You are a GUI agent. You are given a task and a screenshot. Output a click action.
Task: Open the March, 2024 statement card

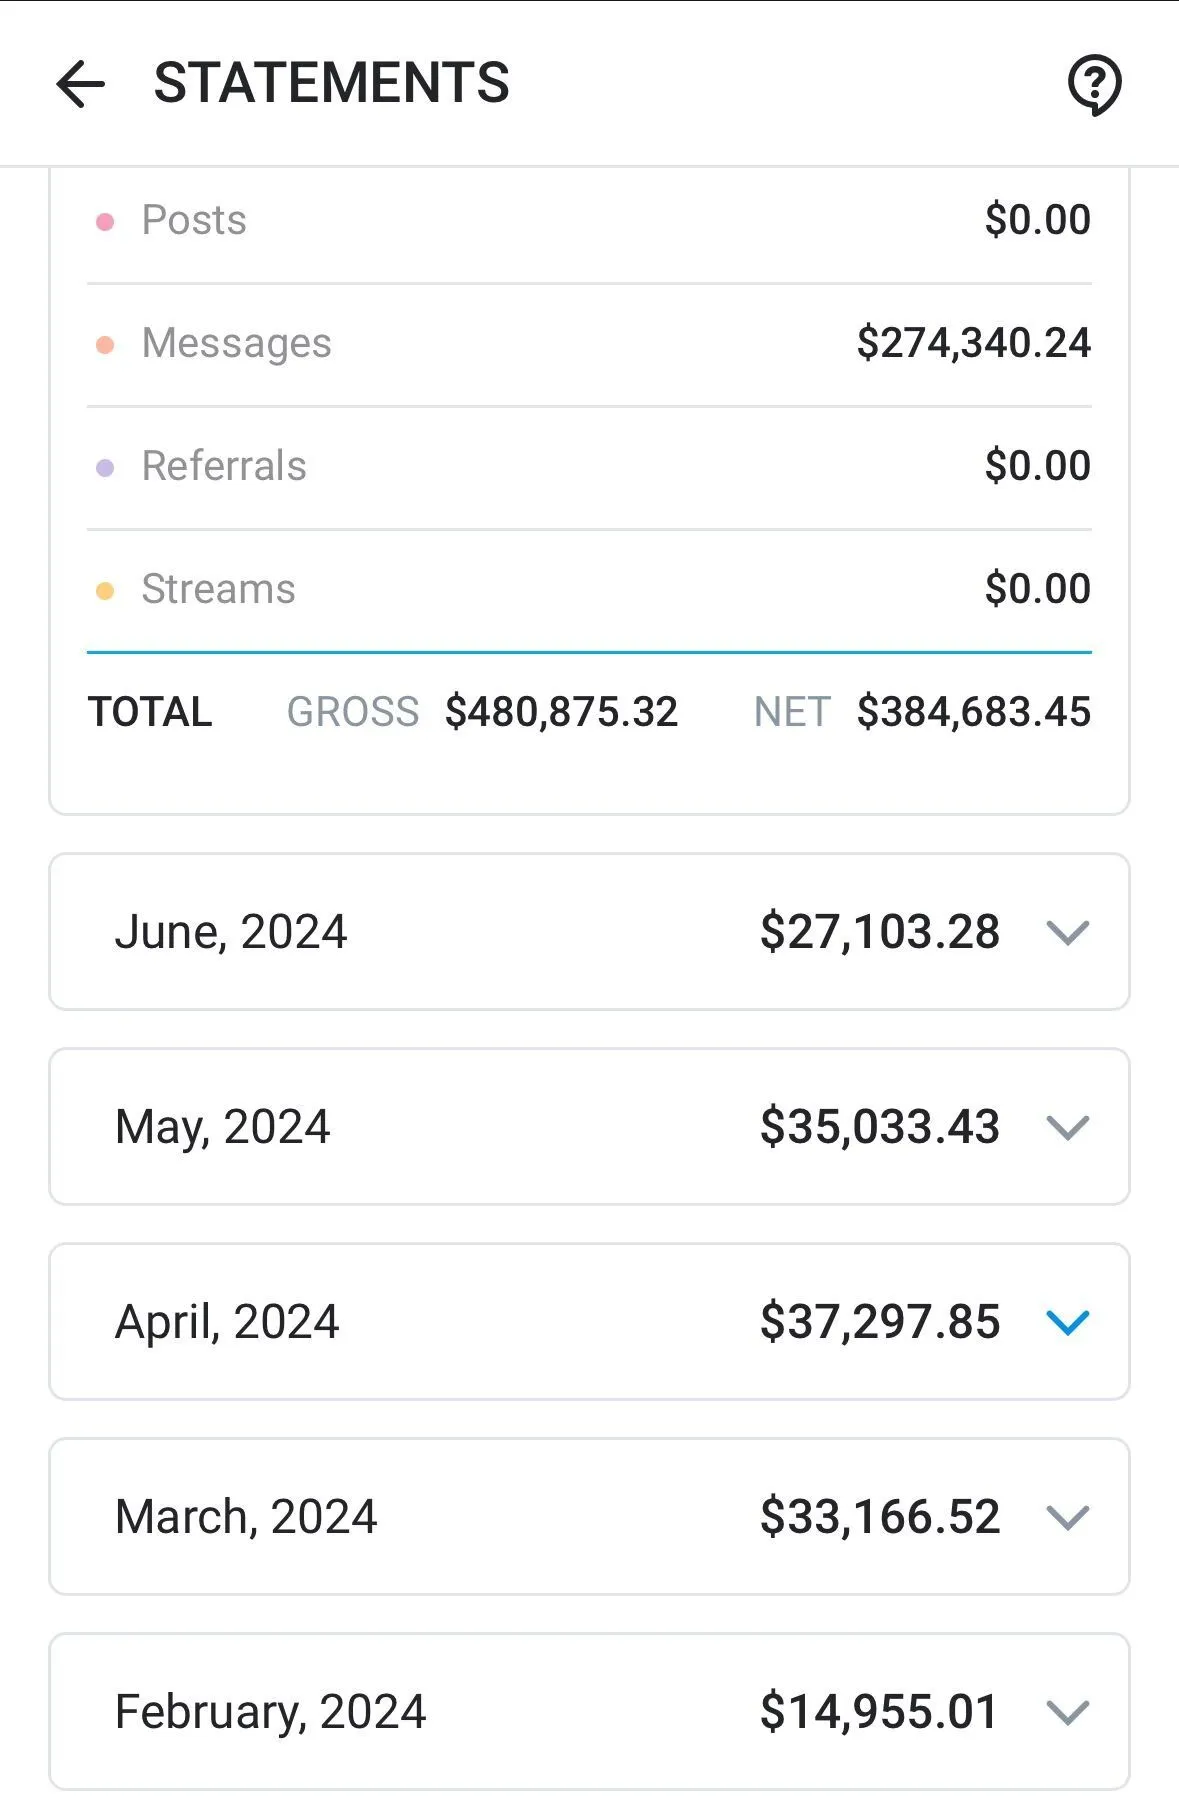(589, 1517)
